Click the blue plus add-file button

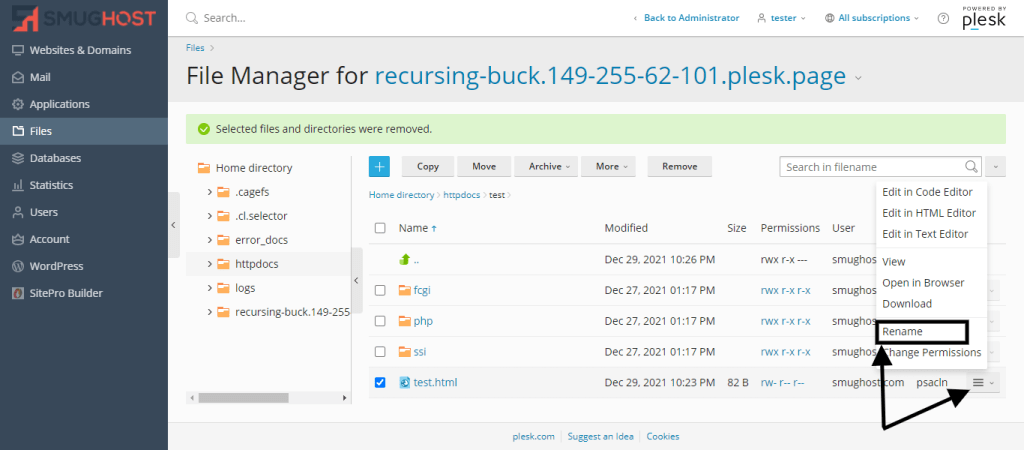(379, 167)
